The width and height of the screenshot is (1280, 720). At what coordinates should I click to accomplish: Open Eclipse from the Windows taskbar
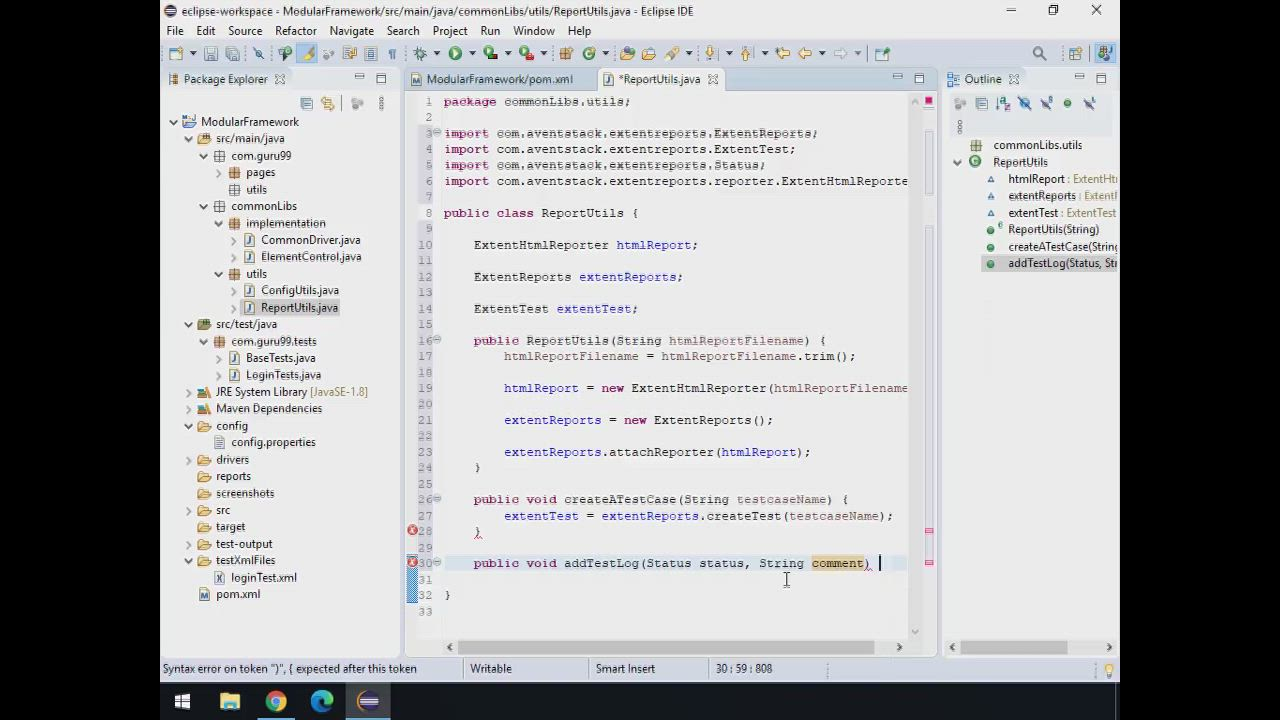point(368,701)
